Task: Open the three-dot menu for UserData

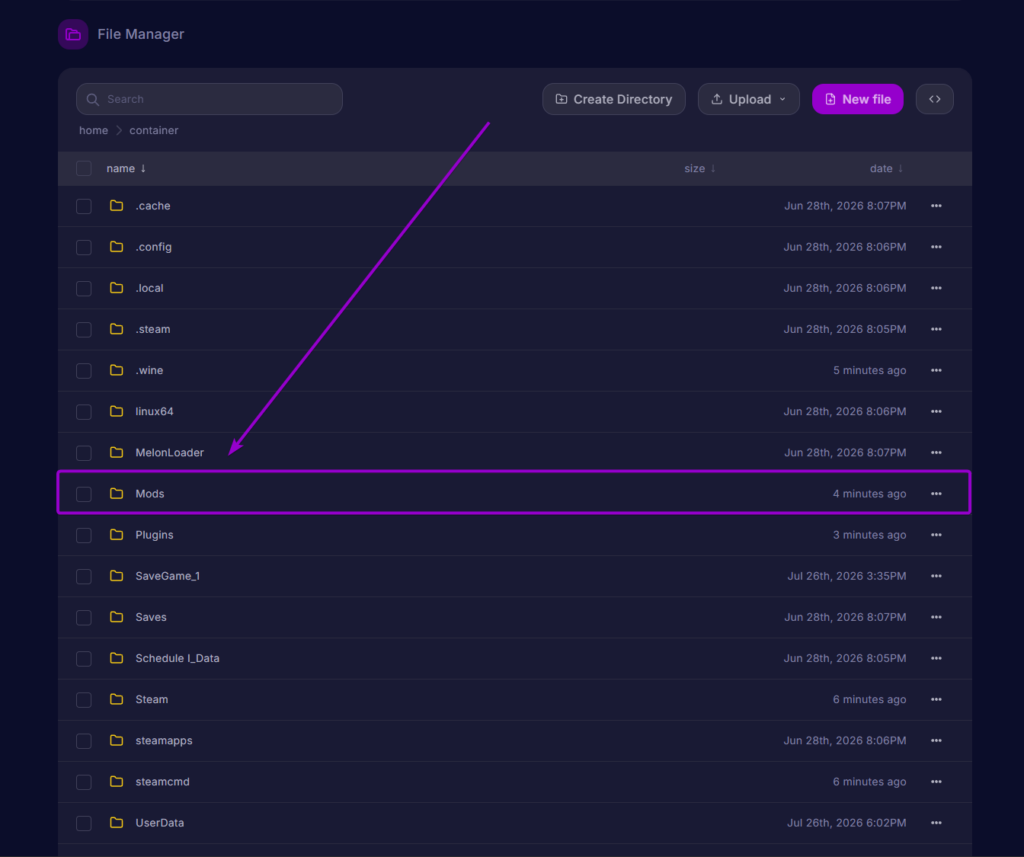Action: (x=936, y=823)
